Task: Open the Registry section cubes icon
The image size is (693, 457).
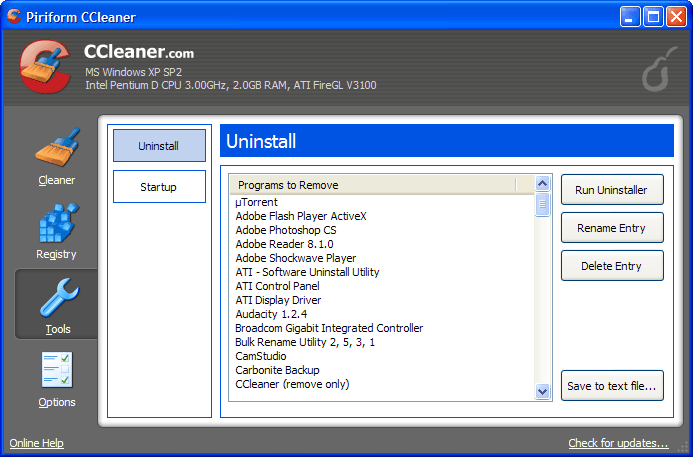Action: tap(57, 223)
